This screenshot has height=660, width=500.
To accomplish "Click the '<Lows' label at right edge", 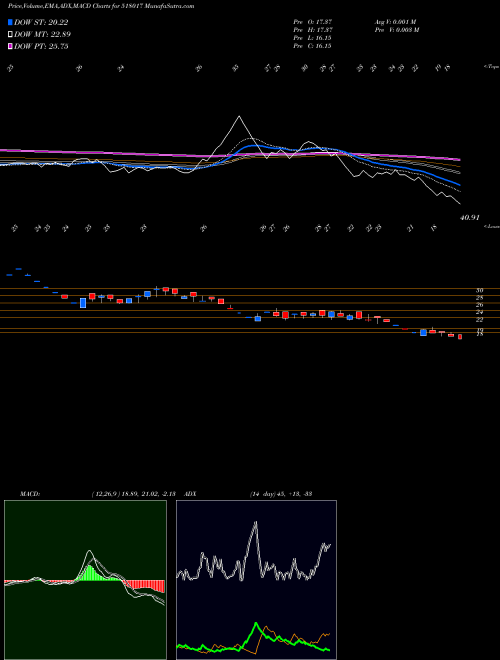I will click(x=492, y=226).
